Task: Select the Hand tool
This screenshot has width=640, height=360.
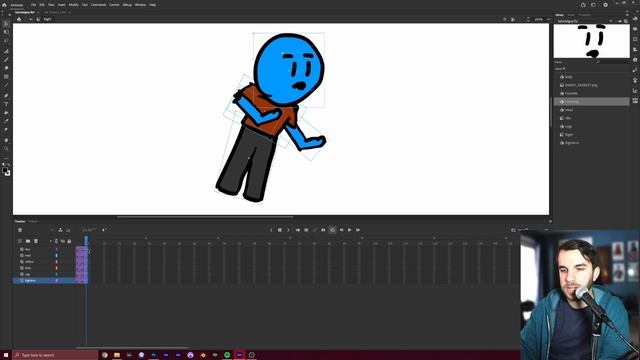Action: 6,140
